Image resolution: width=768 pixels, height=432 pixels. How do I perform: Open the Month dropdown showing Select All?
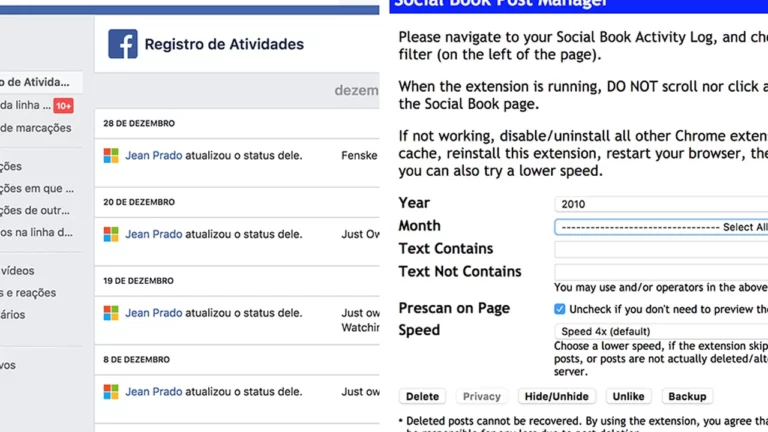661,227
